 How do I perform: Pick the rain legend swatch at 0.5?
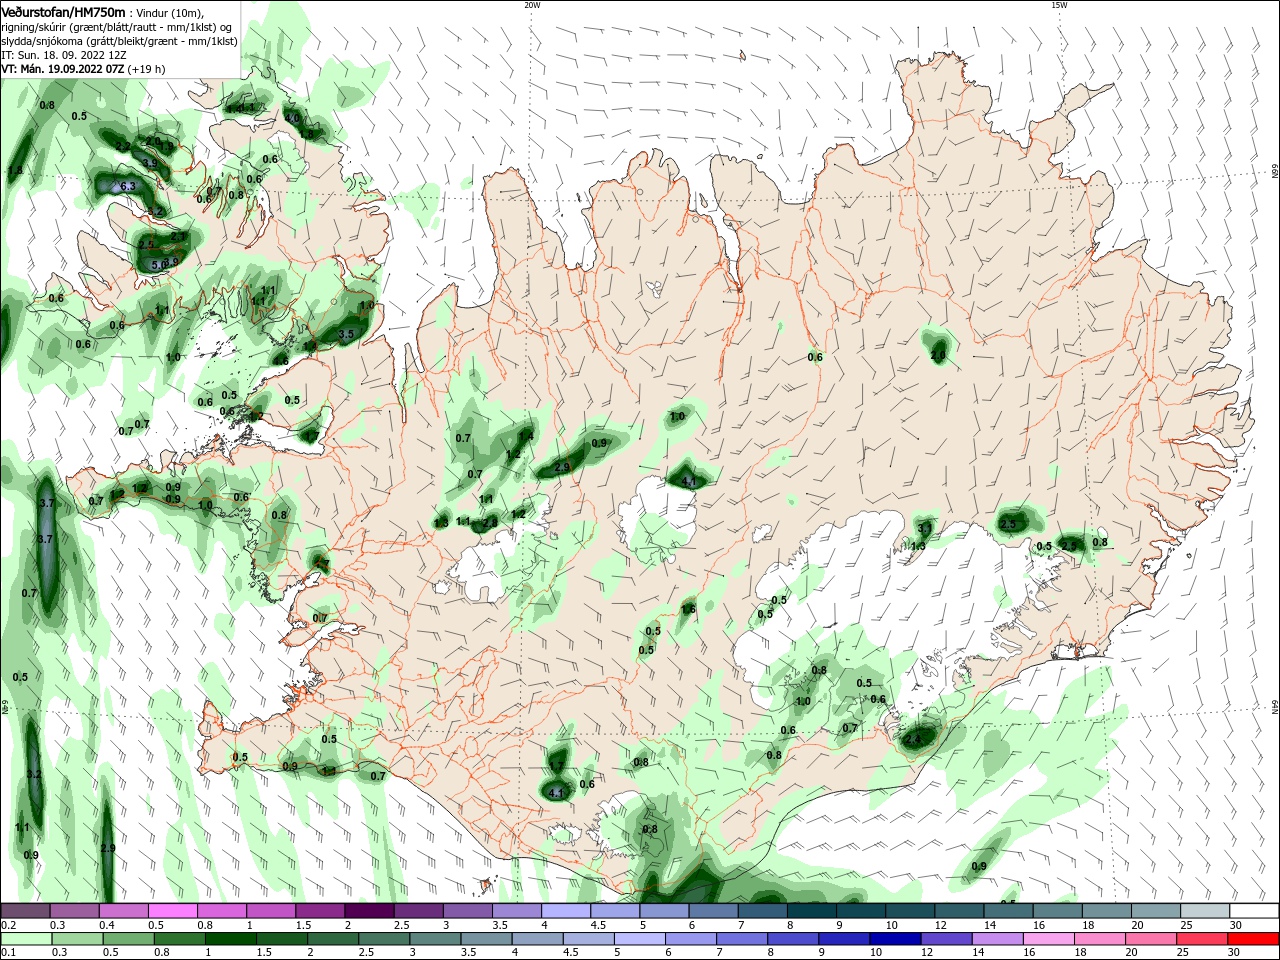(x=128, y=939)
